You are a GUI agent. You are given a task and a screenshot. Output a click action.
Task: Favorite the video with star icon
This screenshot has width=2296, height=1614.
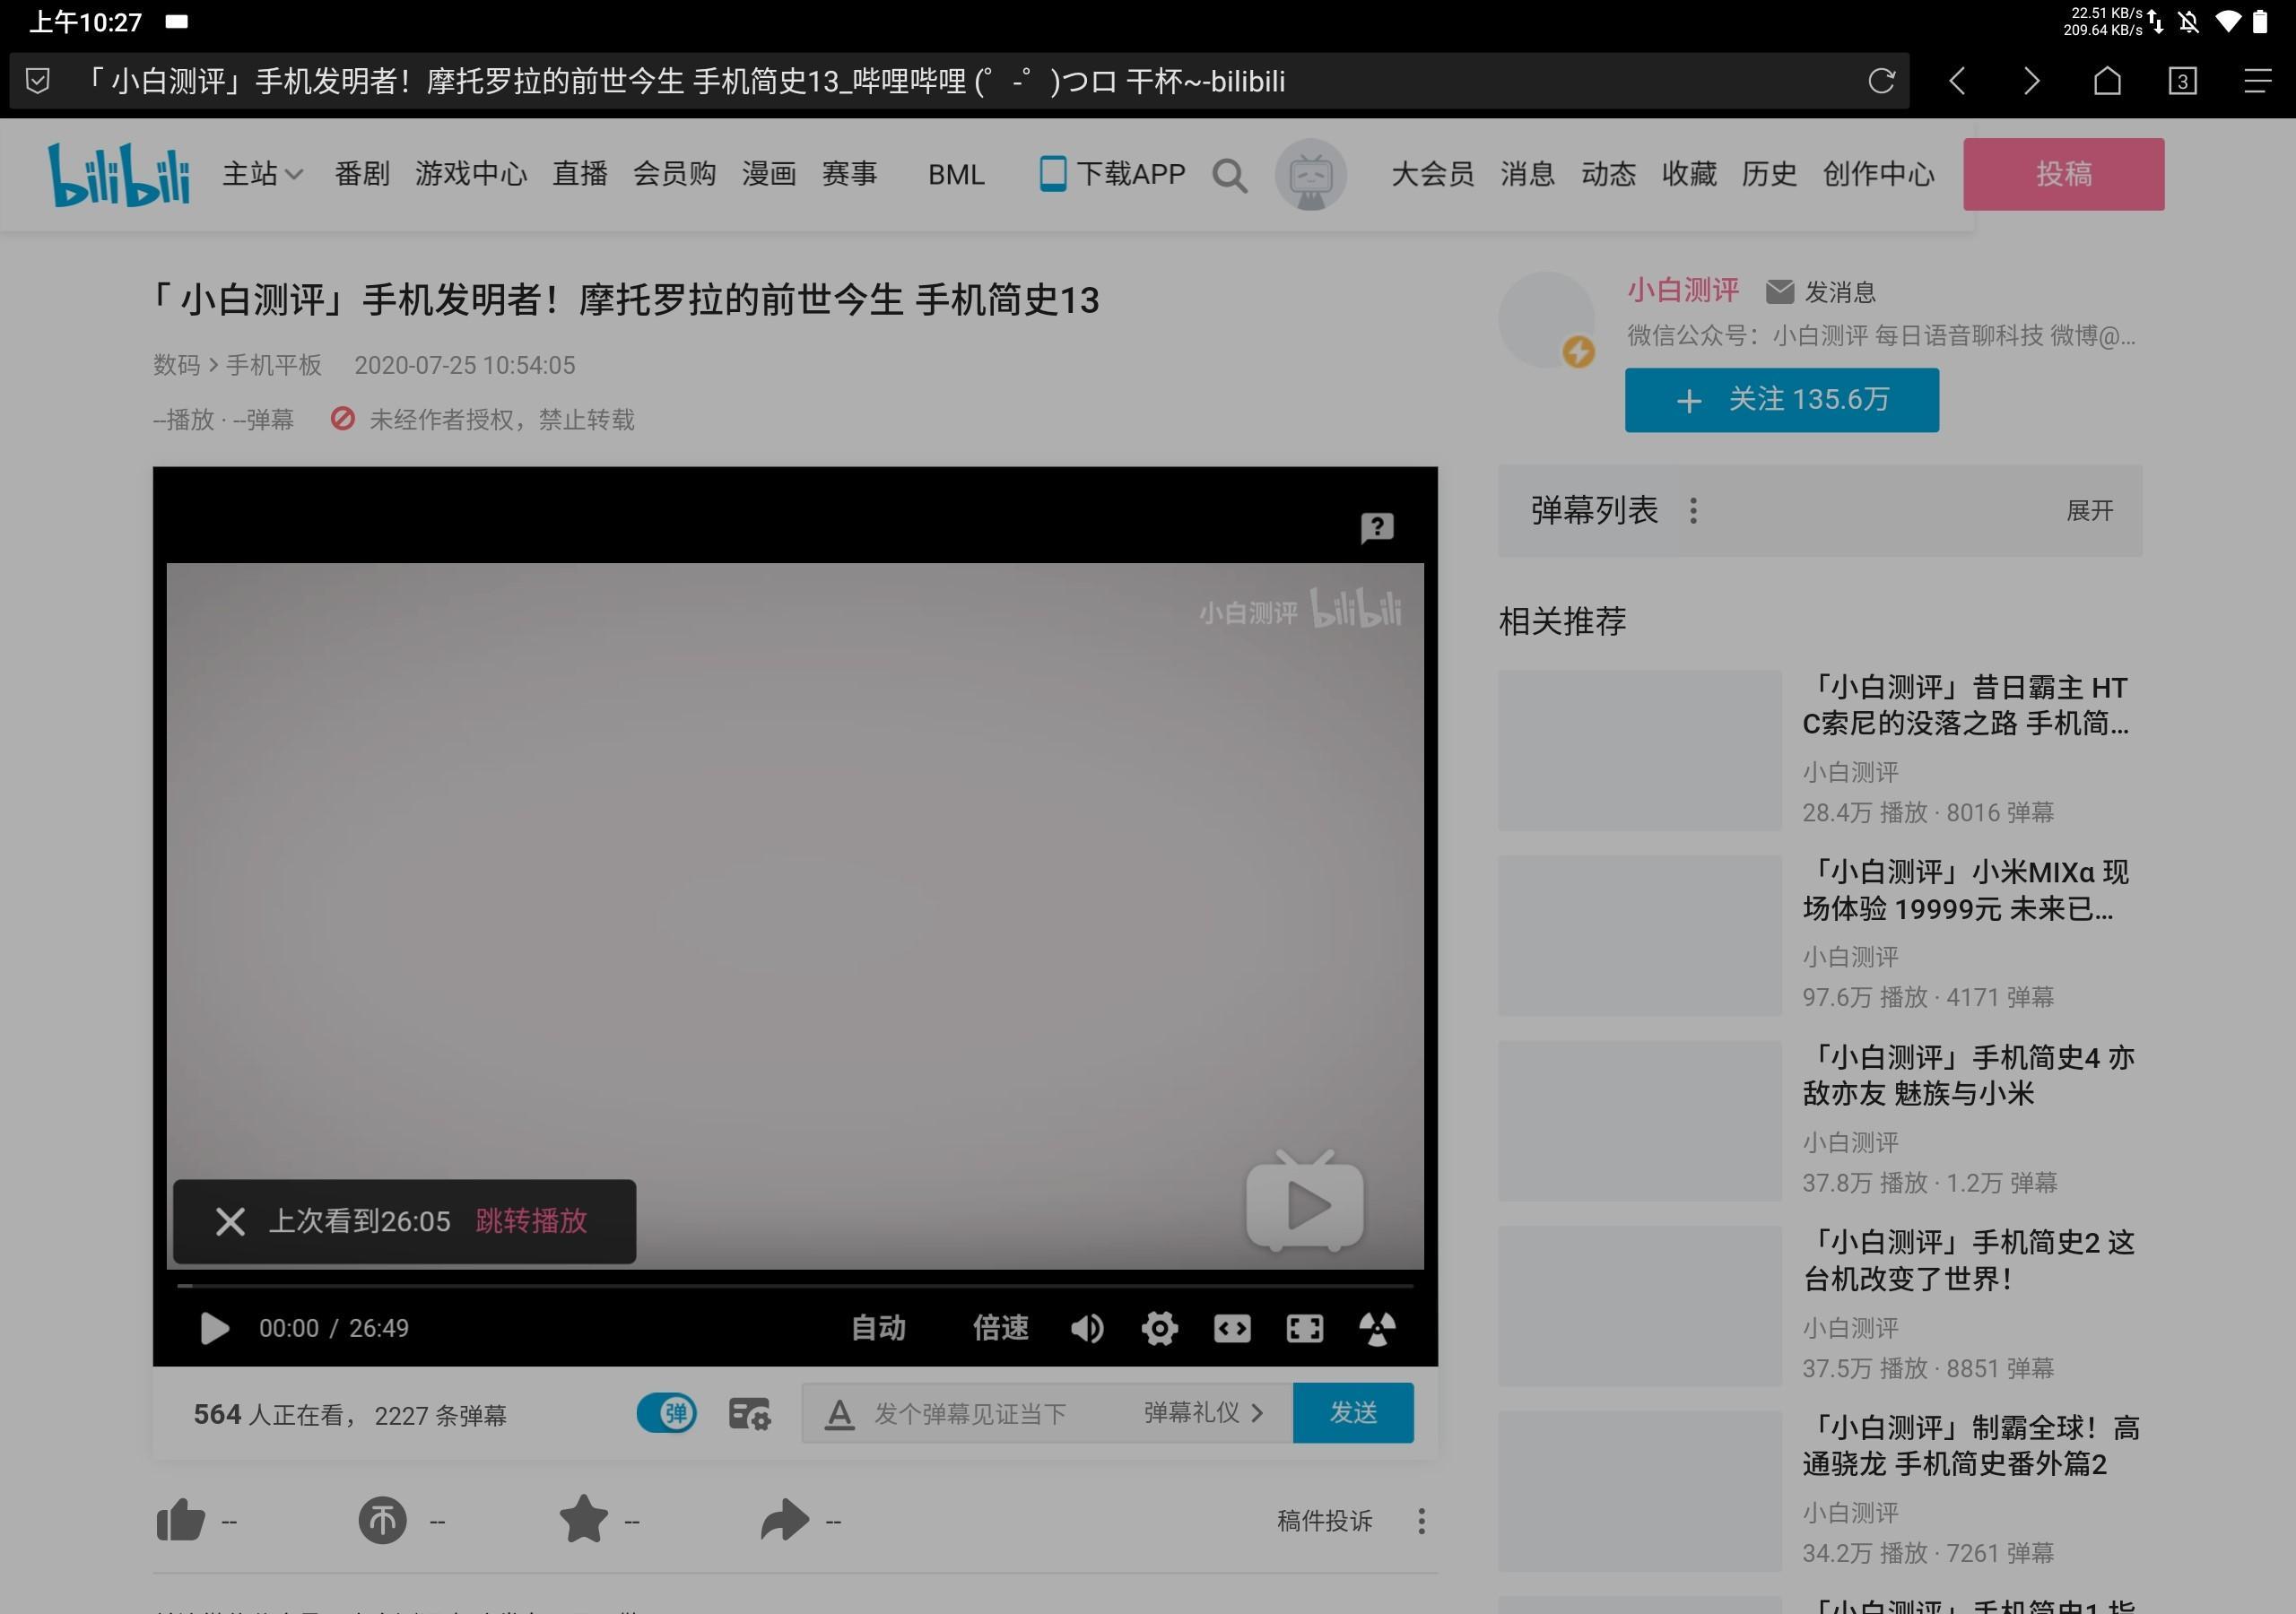coord(583,1519)
